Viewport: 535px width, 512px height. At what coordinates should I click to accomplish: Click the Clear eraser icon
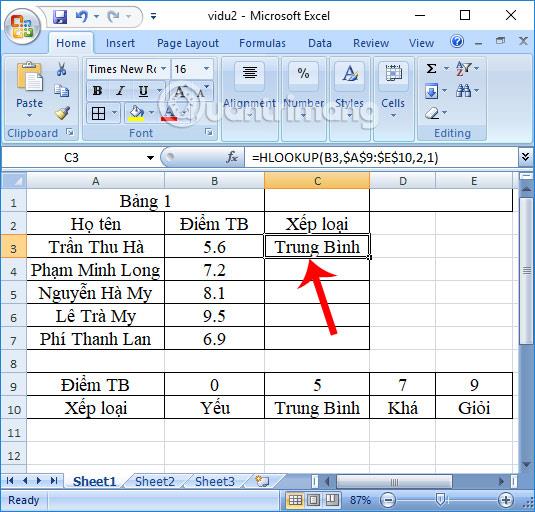(432, 113)
